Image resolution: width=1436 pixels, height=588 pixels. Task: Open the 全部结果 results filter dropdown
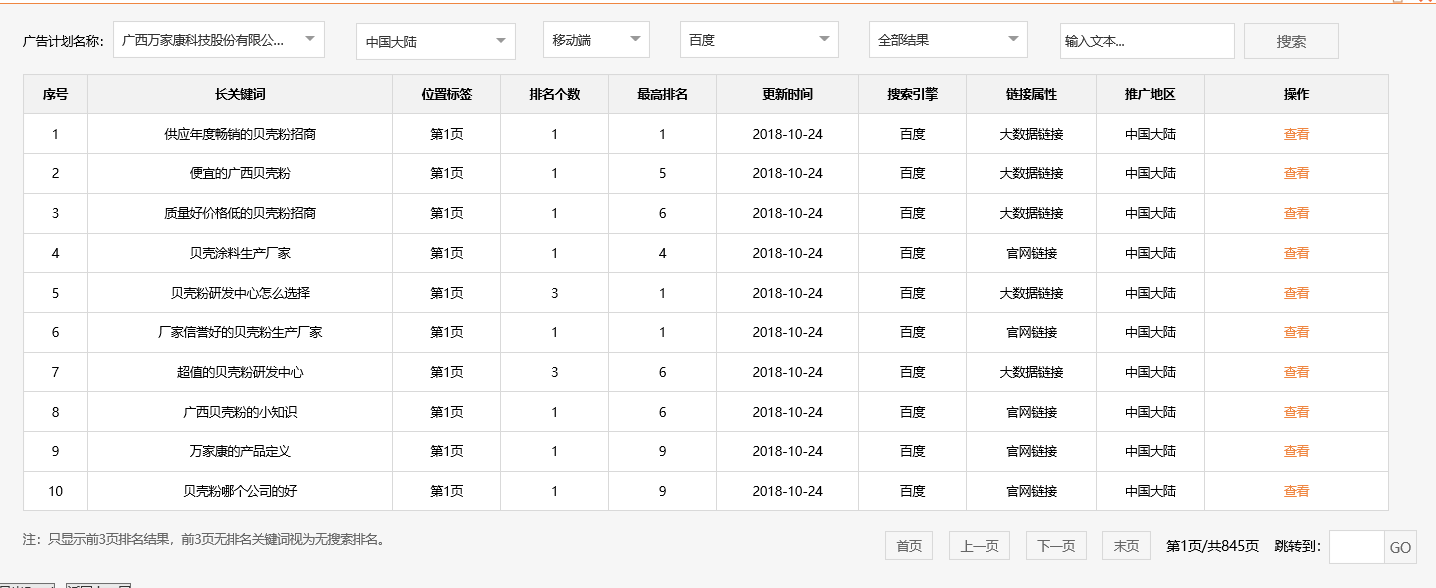947,40
